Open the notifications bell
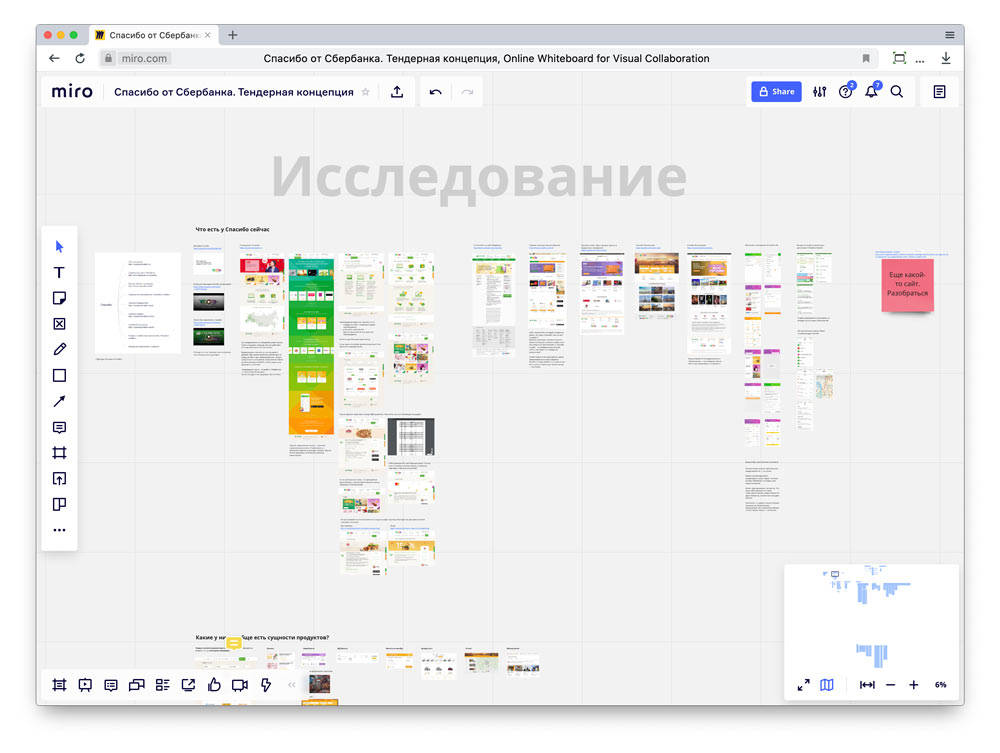Image resolution: width=1000 pixels, height=753 pixels. click(x=870, y=91)
